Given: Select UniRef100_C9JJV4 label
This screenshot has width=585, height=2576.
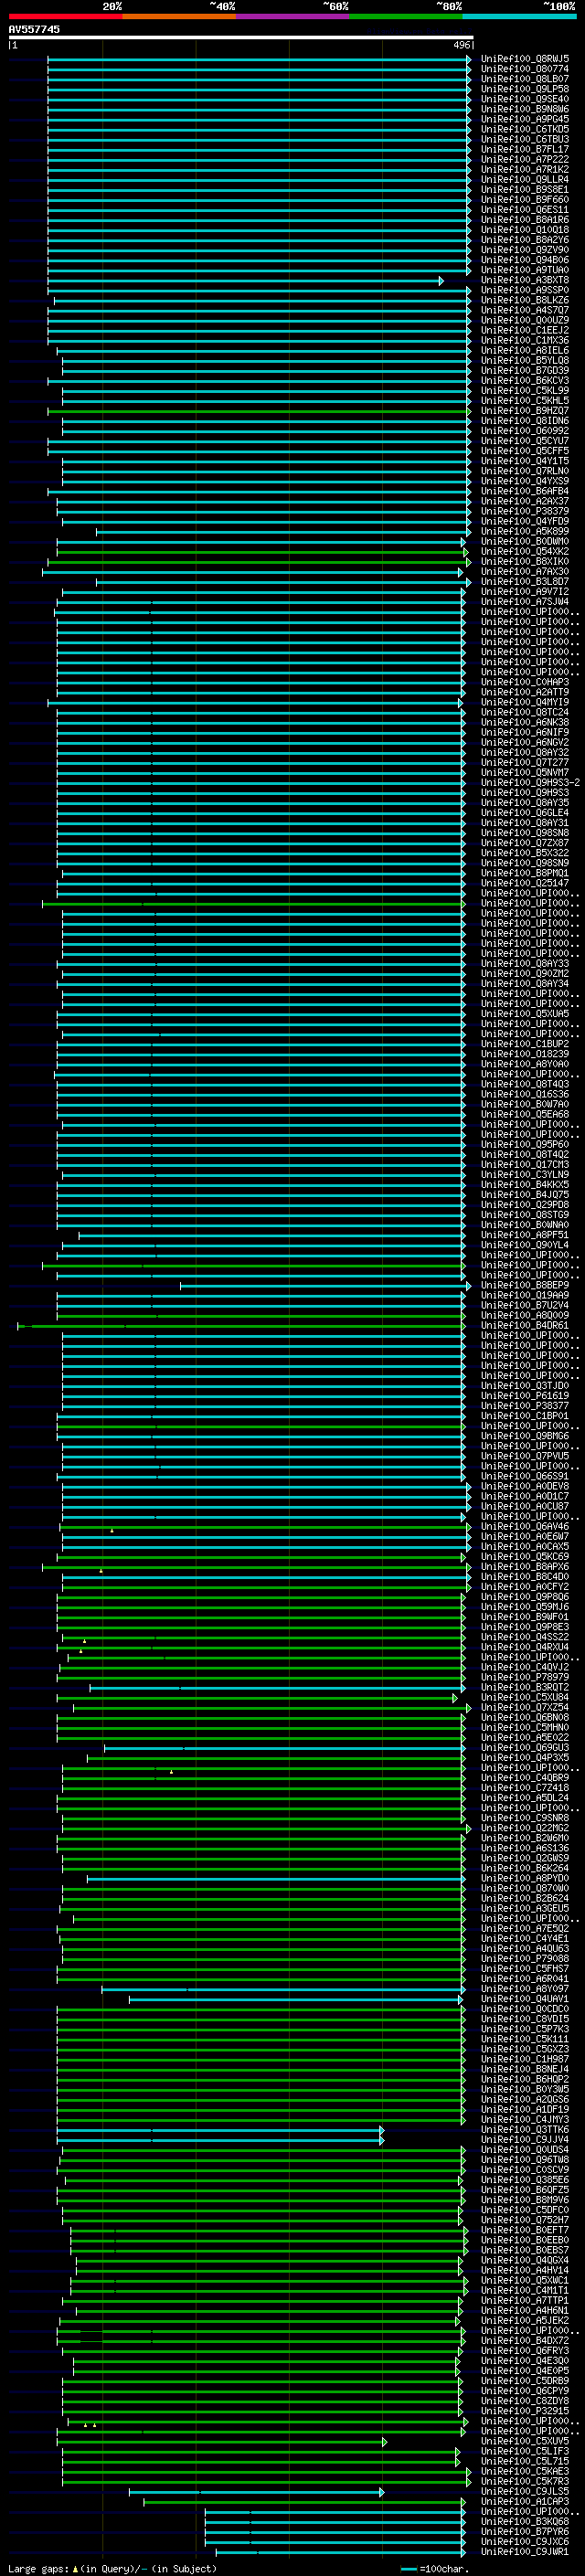Looking at the screenshot, I should pos(524,2139).
